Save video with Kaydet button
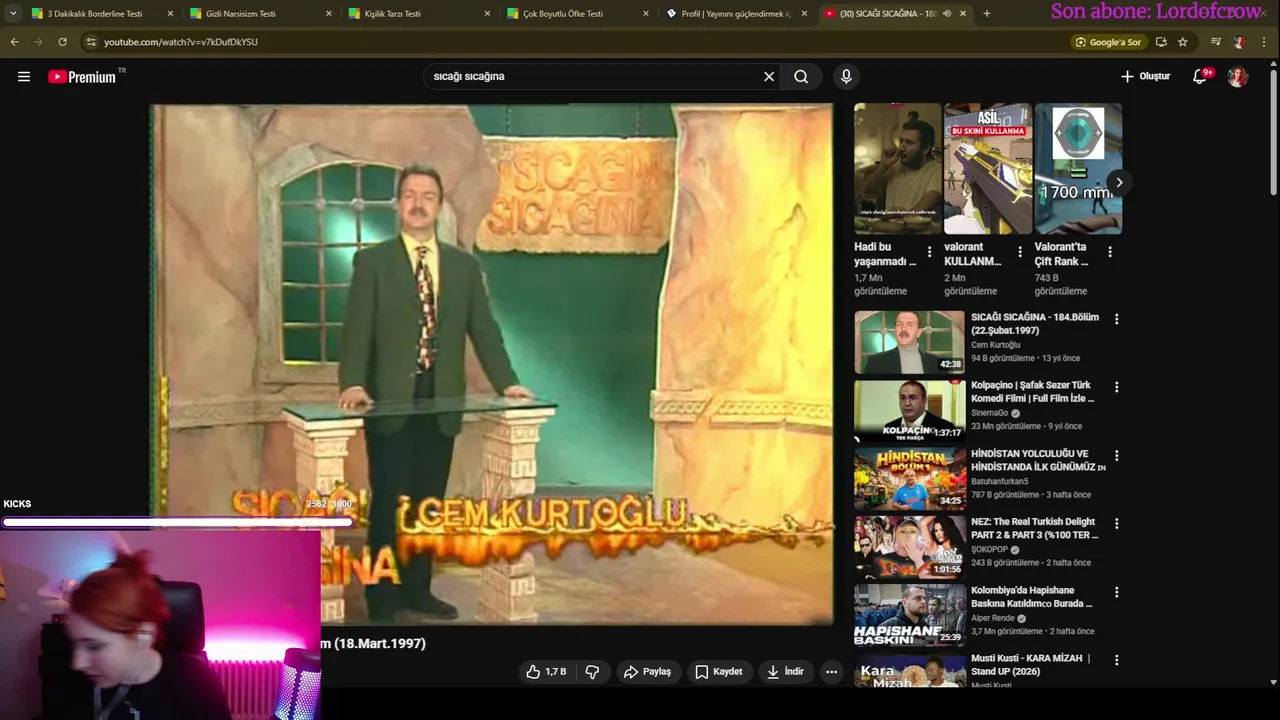1280x720 pixels. point(719,672)
